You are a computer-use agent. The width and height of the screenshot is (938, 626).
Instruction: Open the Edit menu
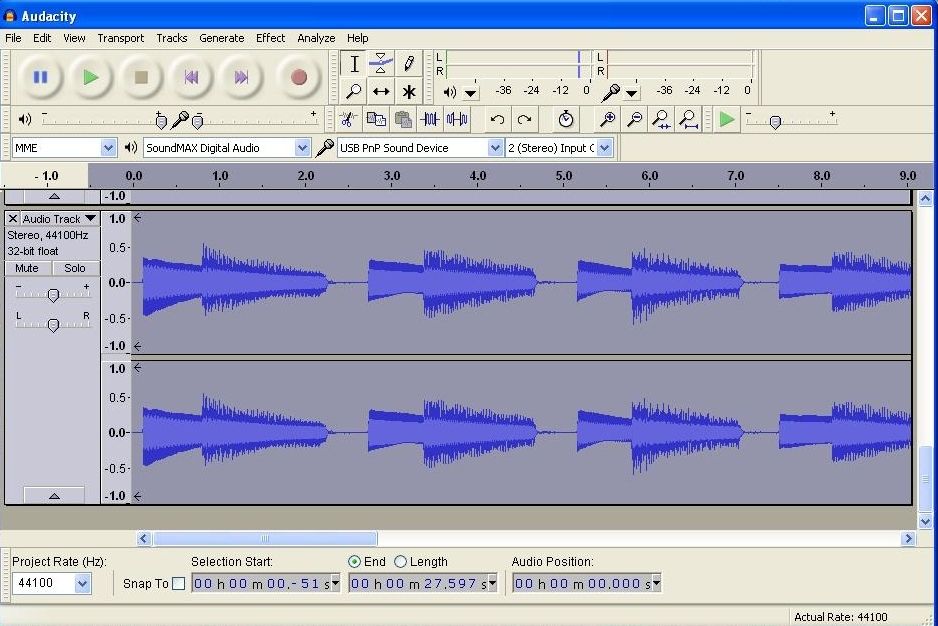pyautogui.click(x=42, y=38)
